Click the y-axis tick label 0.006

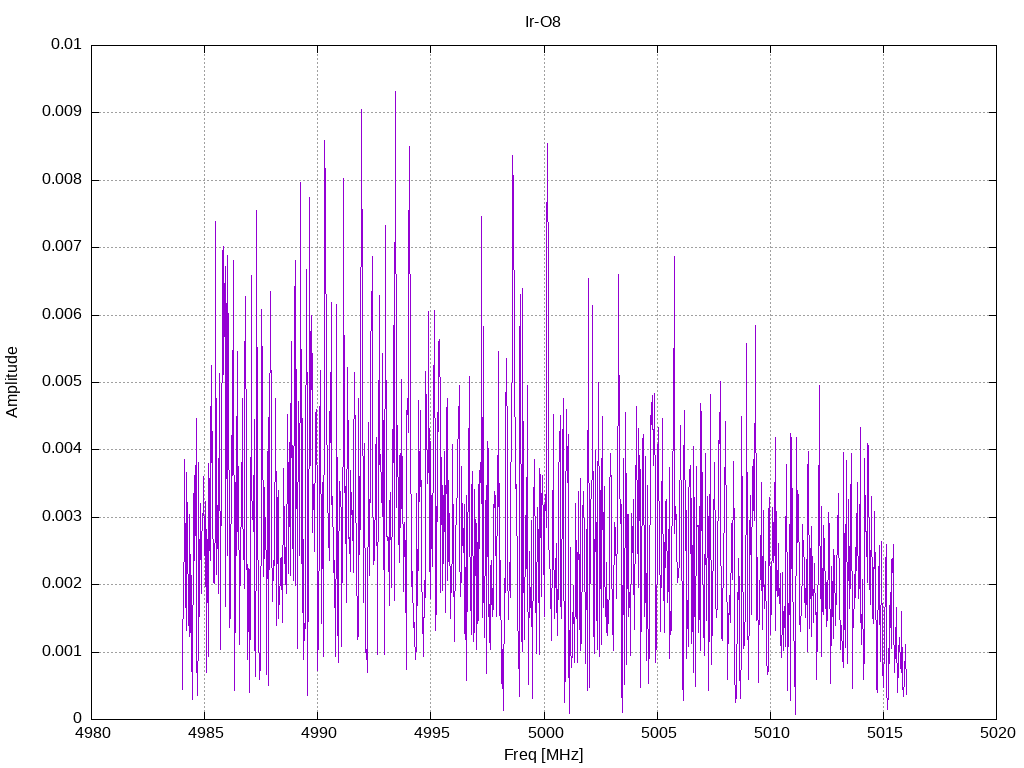(62, 315)
